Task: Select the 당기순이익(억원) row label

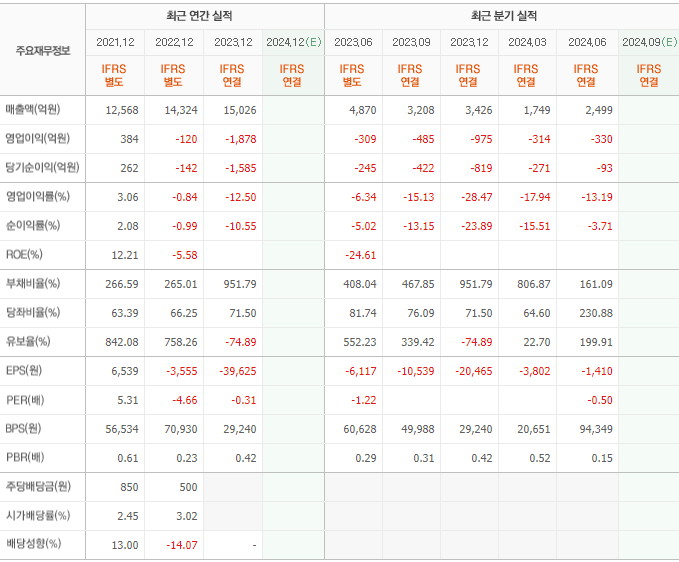Action: (x=42, y=168)
